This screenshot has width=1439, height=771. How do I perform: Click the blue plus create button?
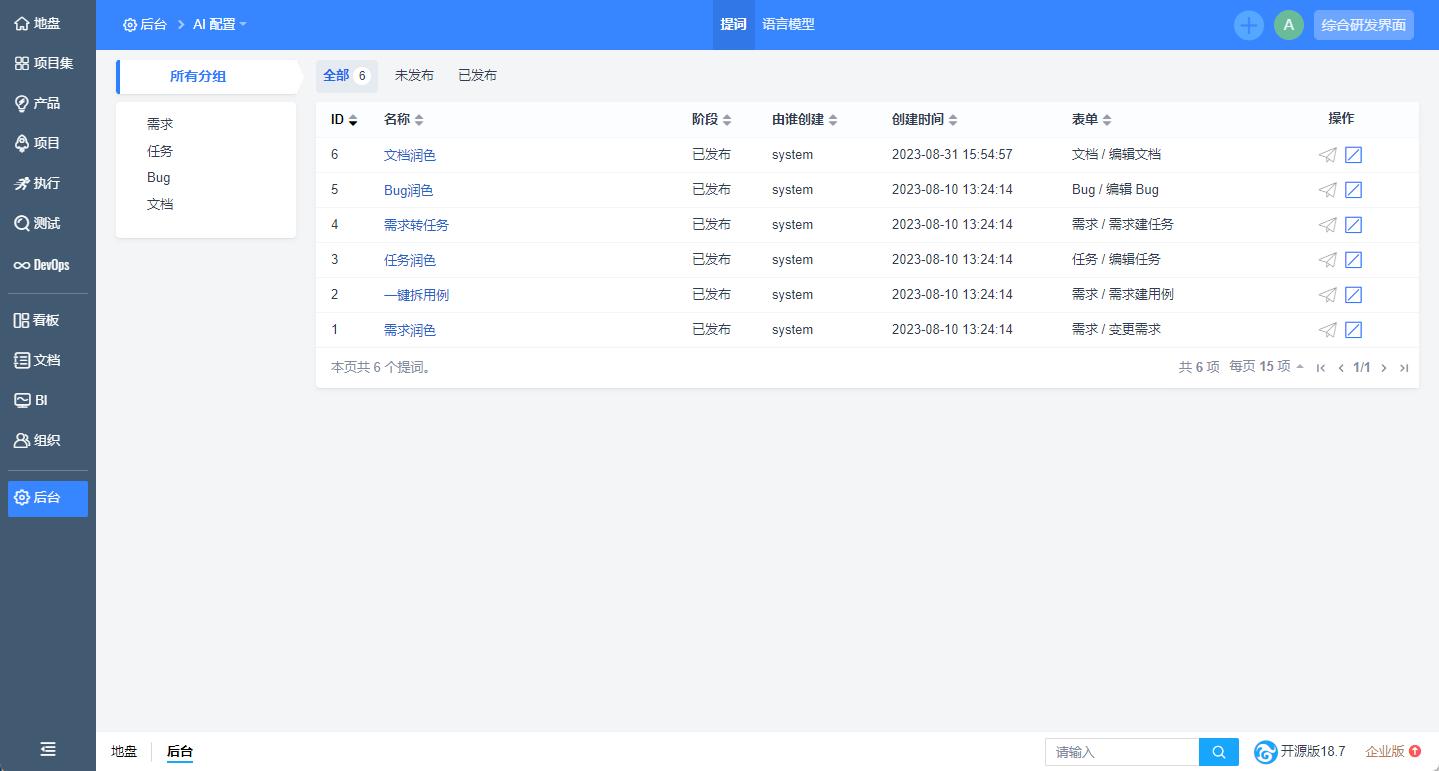1248,25
